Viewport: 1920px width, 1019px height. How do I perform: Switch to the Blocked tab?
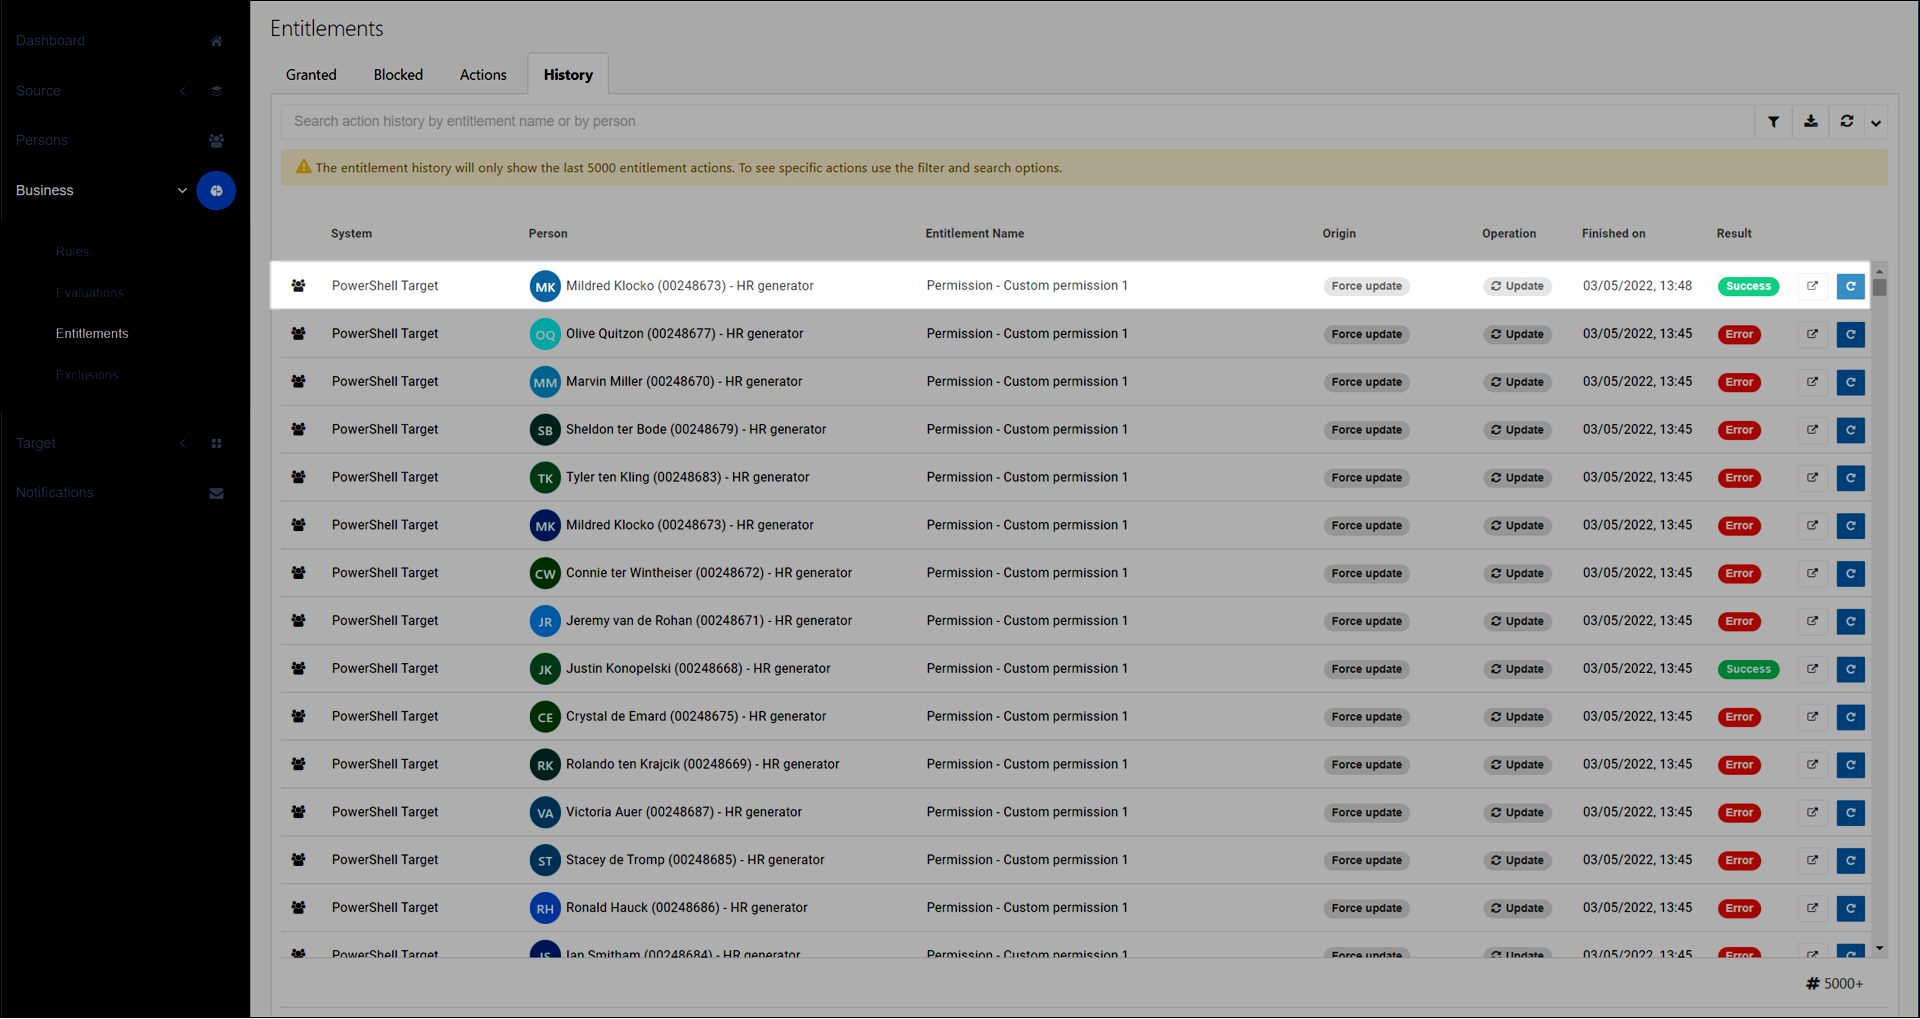coord(398,75)
